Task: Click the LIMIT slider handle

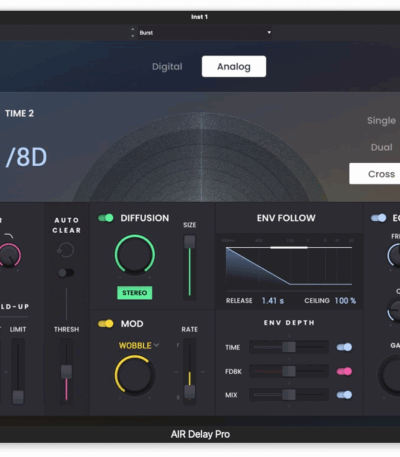Action: click(x=18, y=397)
